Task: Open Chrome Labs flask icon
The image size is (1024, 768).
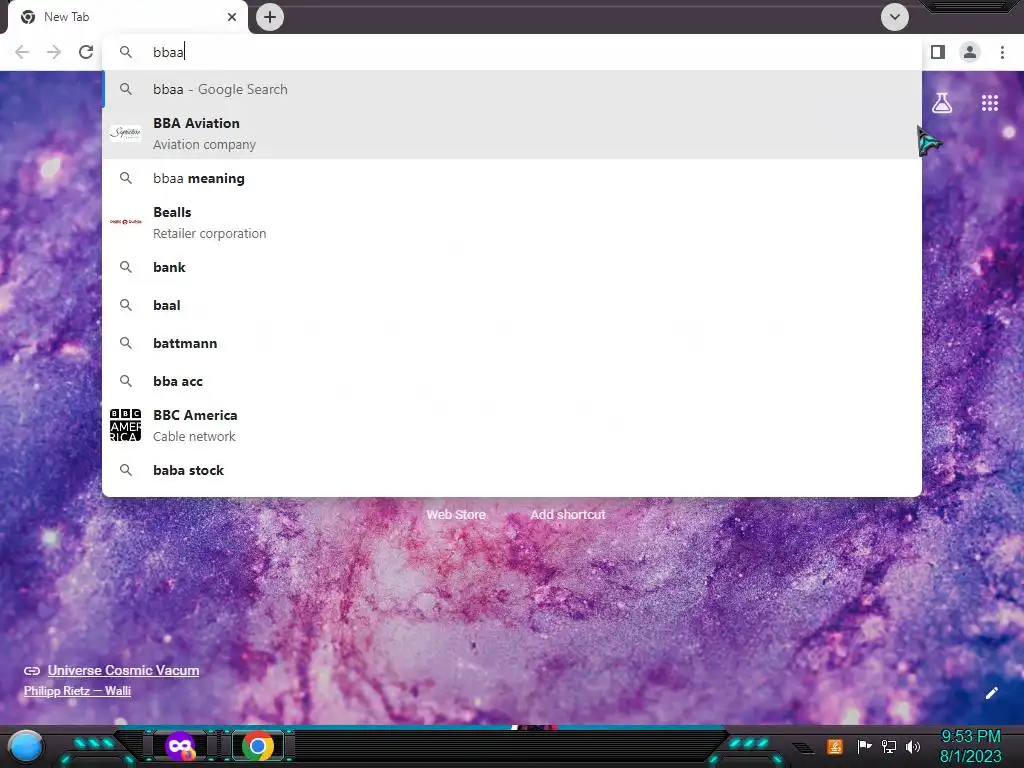Action: (942, 103)
